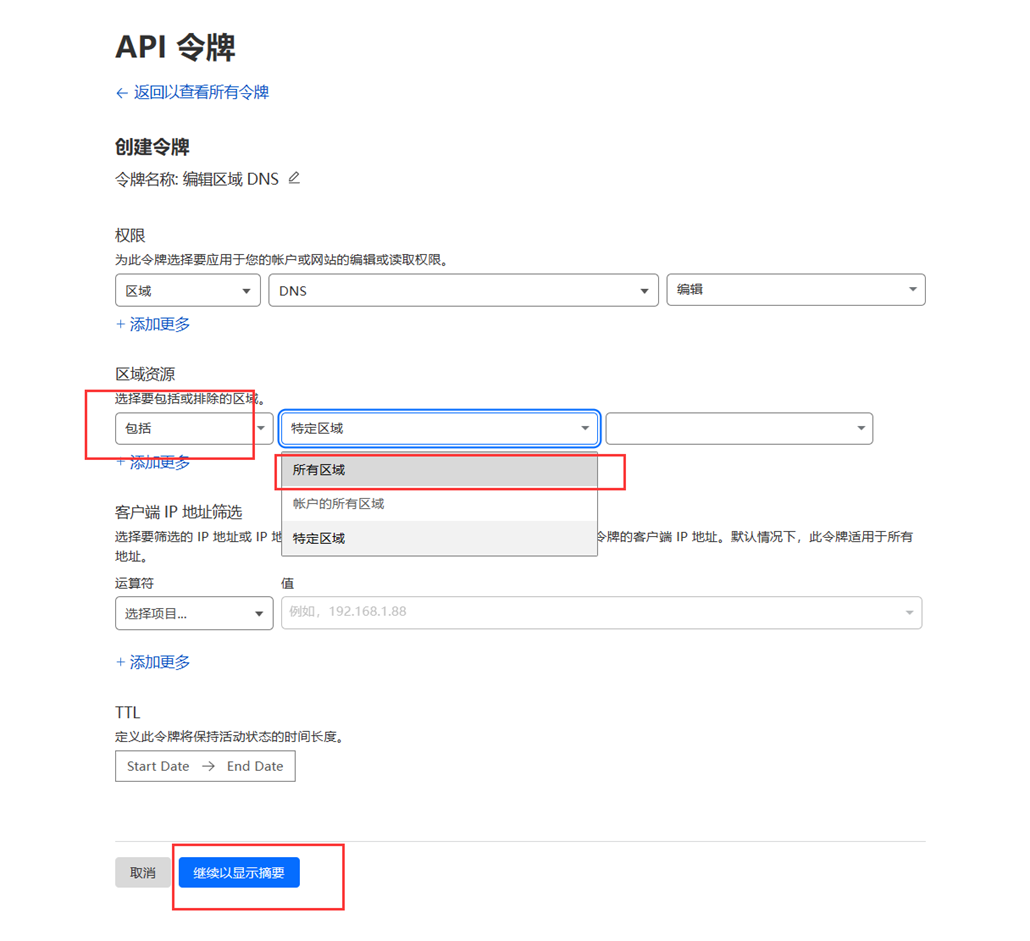The width and height of the screenshot is (1030, 941).
Task: Open the empty zone selection dropdown
Action: point(738,428)
